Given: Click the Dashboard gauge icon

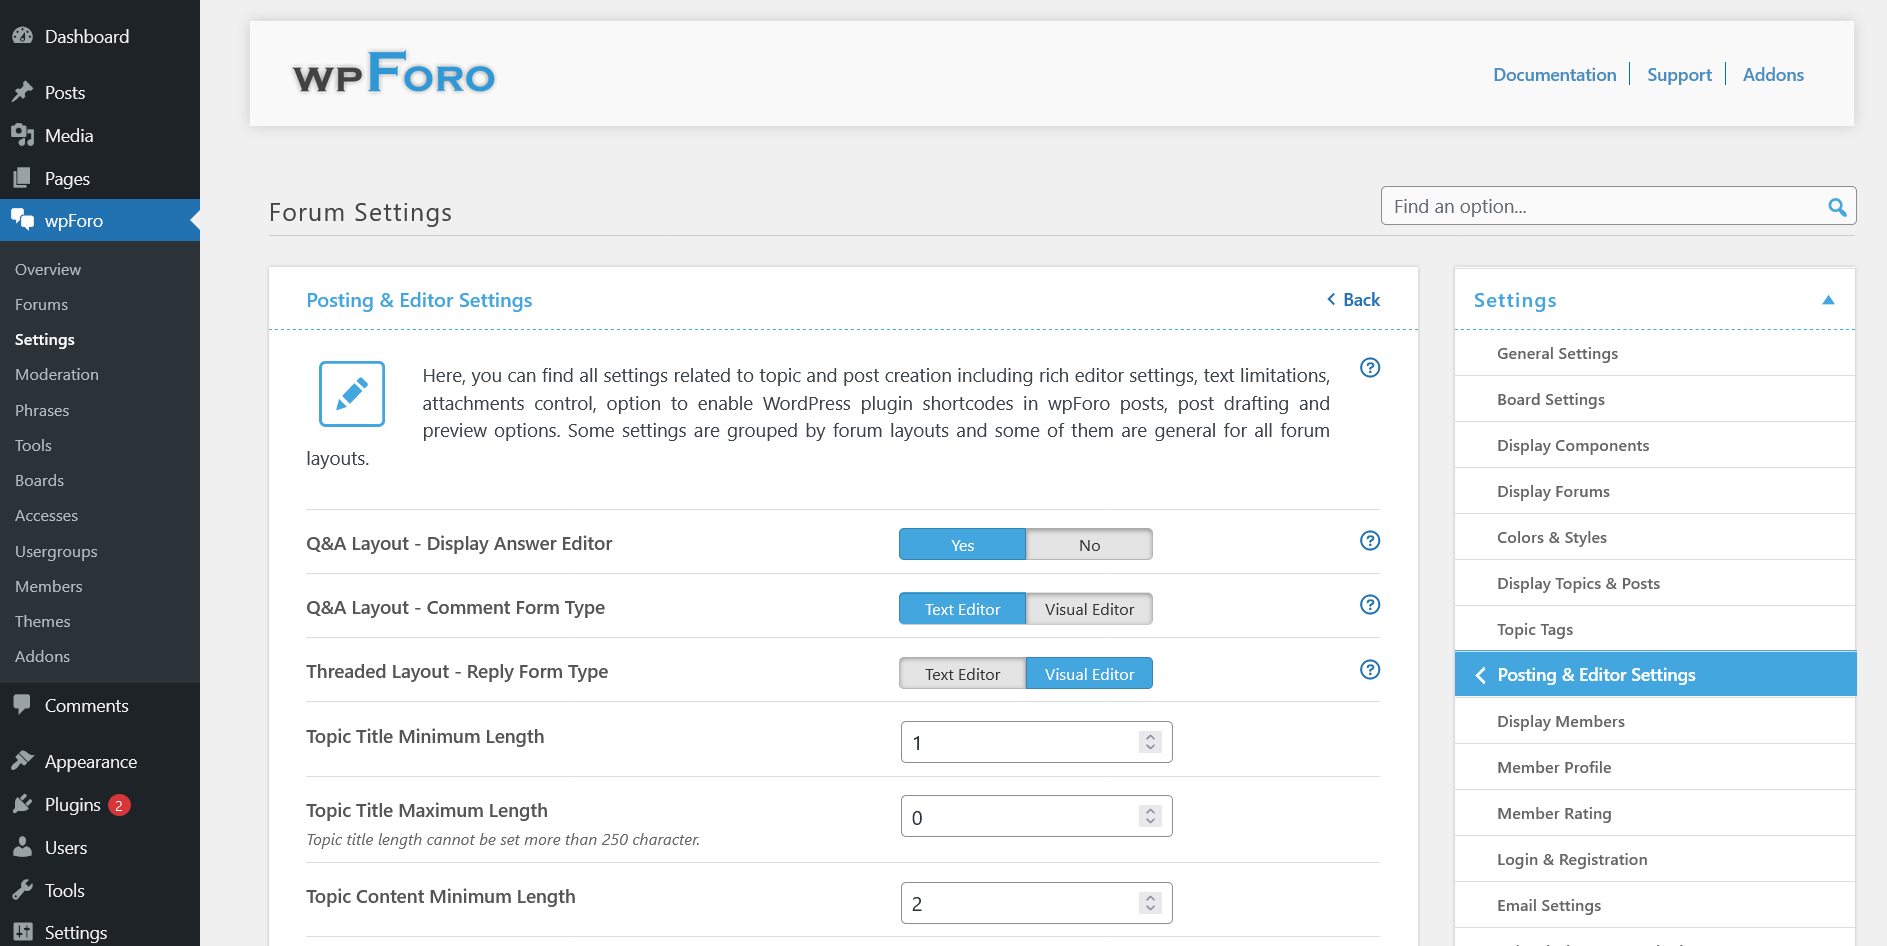Looking at the screenshot, I should point(22,35).
